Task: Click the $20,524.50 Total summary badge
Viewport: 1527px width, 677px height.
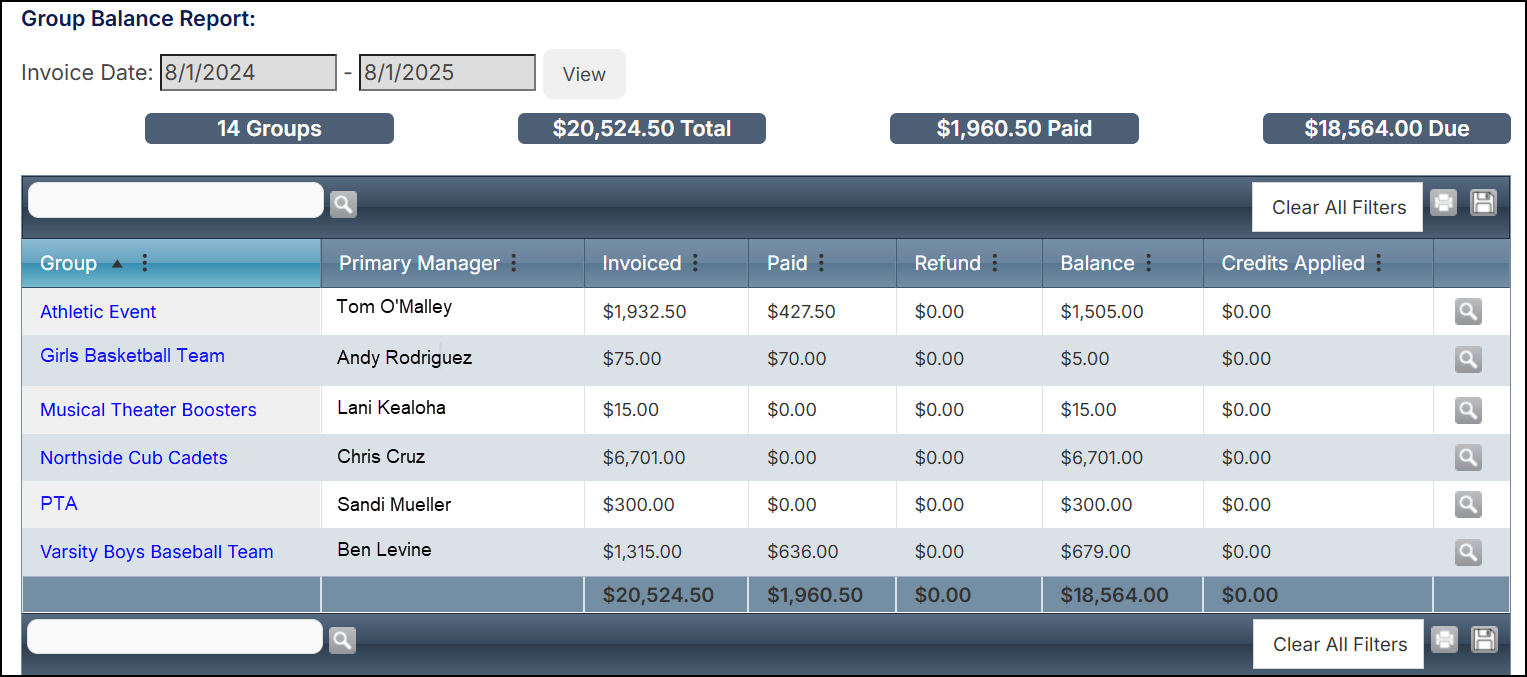Action: 642,129
